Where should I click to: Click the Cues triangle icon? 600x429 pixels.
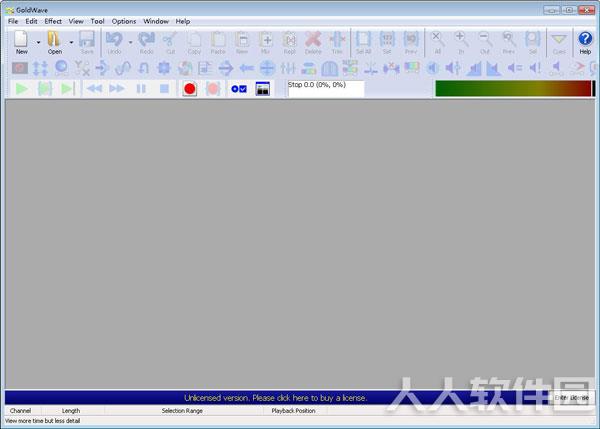(559, 42)
